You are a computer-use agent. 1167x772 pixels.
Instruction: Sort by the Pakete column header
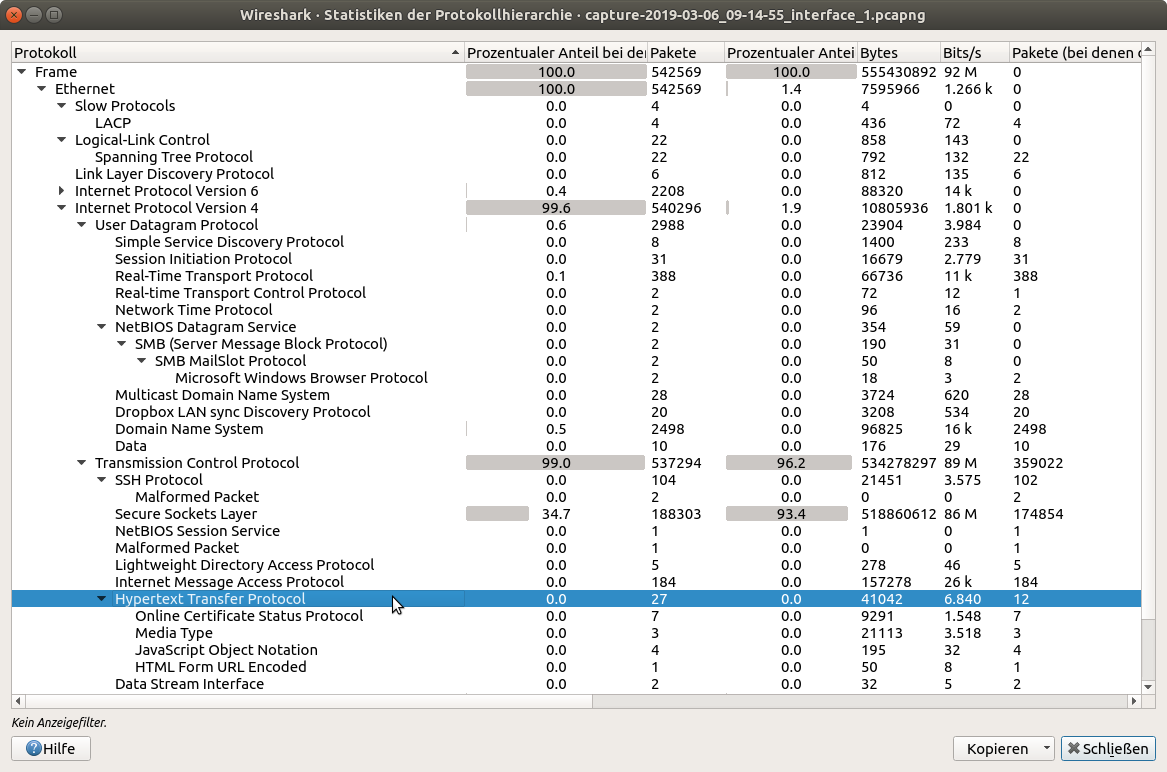coord(685,52)
